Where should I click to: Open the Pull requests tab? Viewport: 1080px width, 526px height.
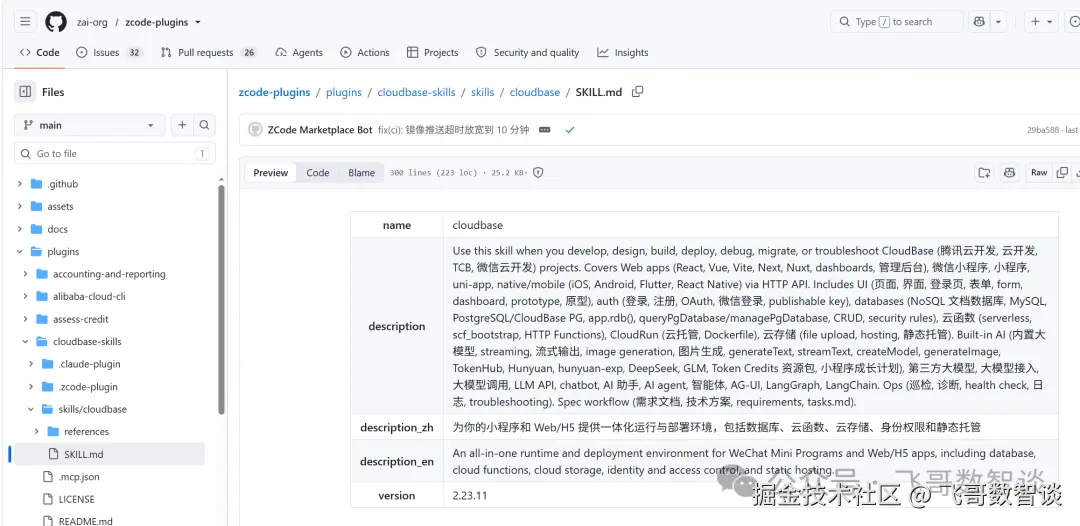click(x=208, y=52)
